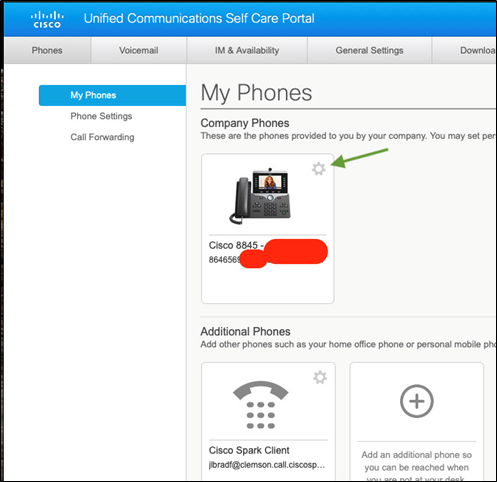Image resolution: width=497 pixels, height=482 pixels.
Task: Open the Voicemail tab
Action: coord(139,50)
